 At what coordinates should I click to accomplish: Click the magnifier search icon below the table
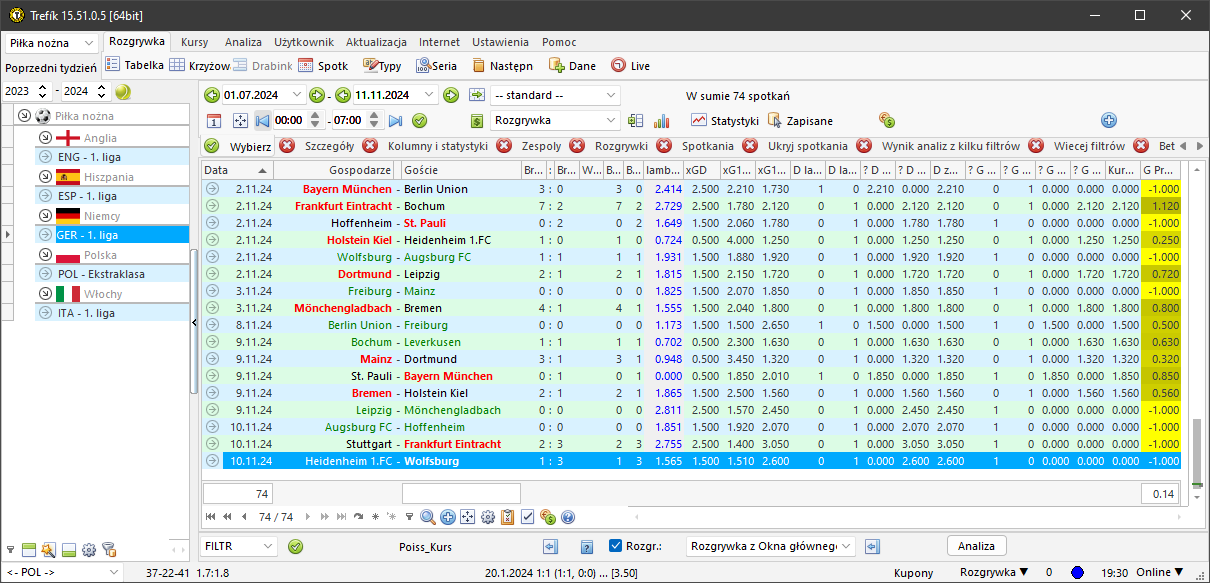(x=427, y=517)
